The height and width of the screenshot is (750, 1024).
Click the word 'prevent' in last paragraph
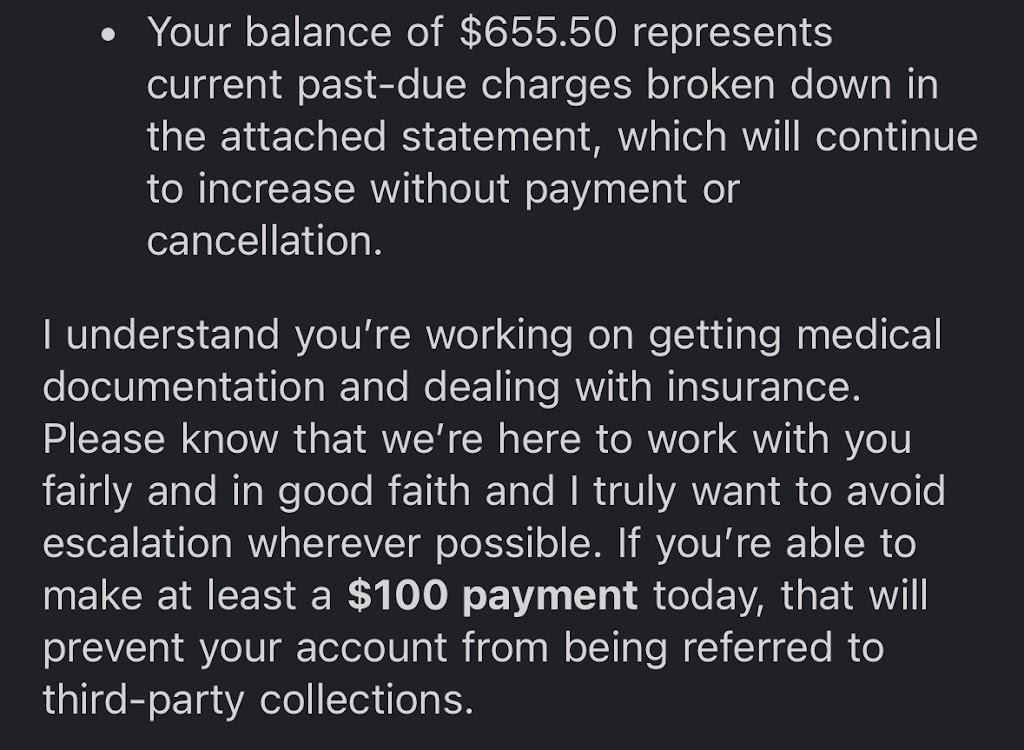tap(113, 648)
